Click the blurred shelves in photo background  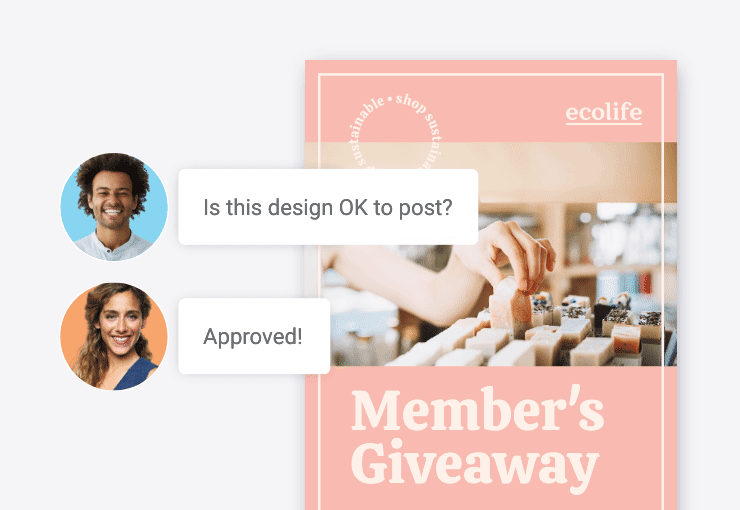click(x=614, y=245)
